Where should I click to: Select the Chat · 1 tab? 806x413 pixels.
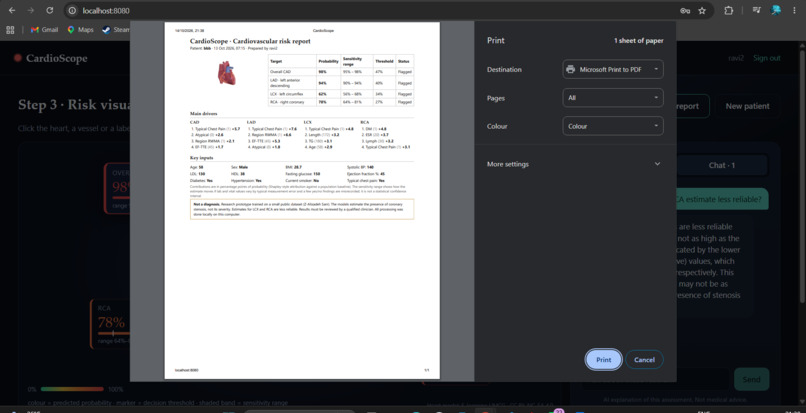[x=722, y=165]
